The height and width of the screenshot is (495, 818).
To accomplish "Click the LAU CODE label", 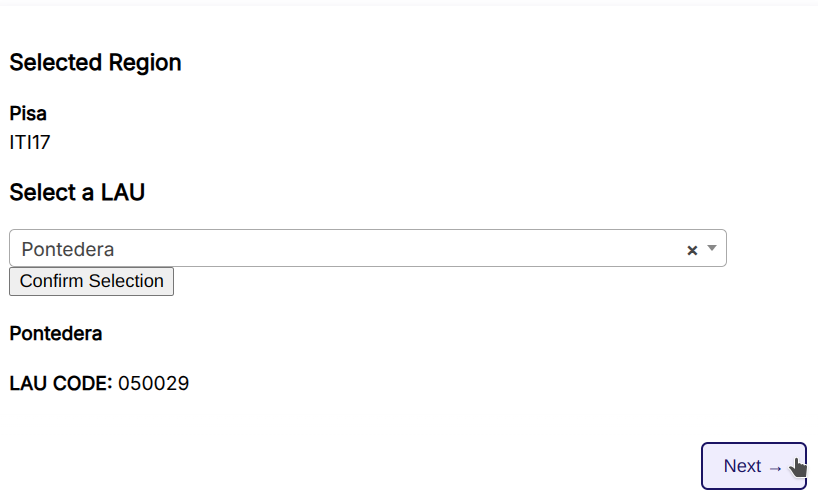I will pyautogui.click(x=61, y=383).
